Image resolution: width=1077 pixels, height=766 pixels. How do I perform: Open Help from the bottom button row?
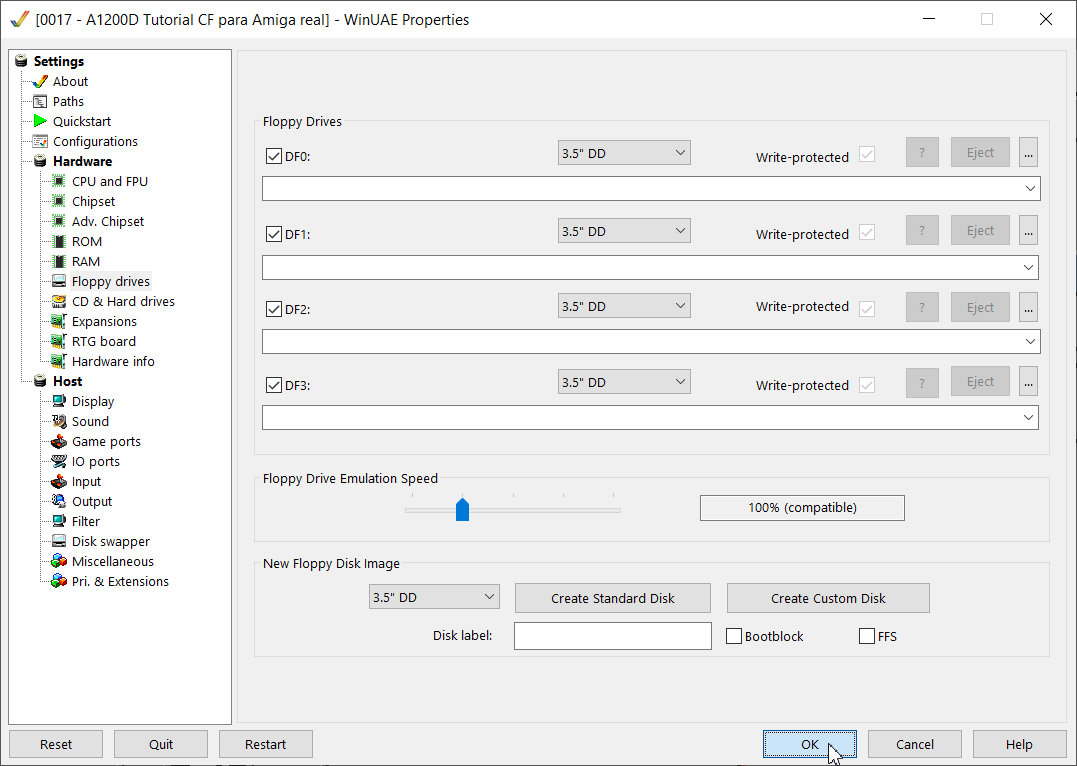coord(1019,744)
